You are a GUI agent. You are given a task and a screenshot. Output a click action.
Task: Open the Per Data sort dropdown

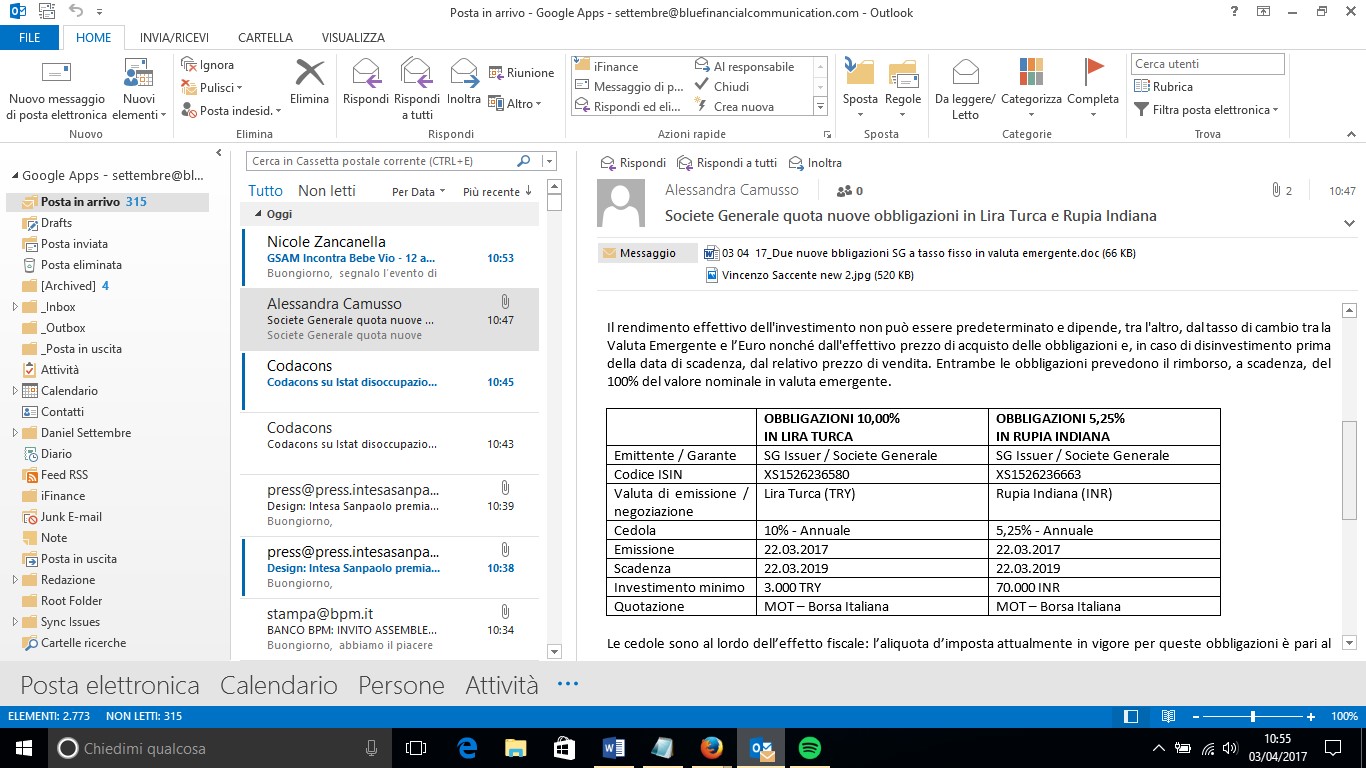click(x=418, y=192)
